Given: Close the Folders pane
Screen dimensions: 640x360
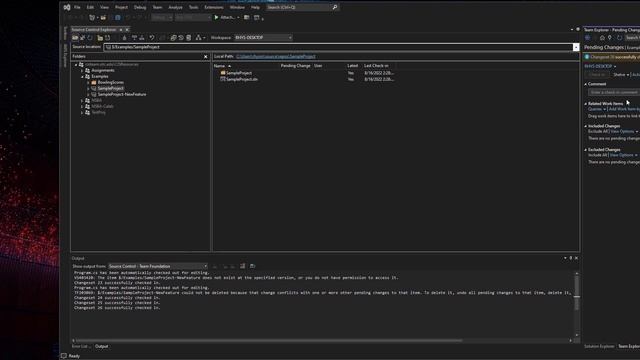Looking at the screenshot, I should [x=206, y=57].
